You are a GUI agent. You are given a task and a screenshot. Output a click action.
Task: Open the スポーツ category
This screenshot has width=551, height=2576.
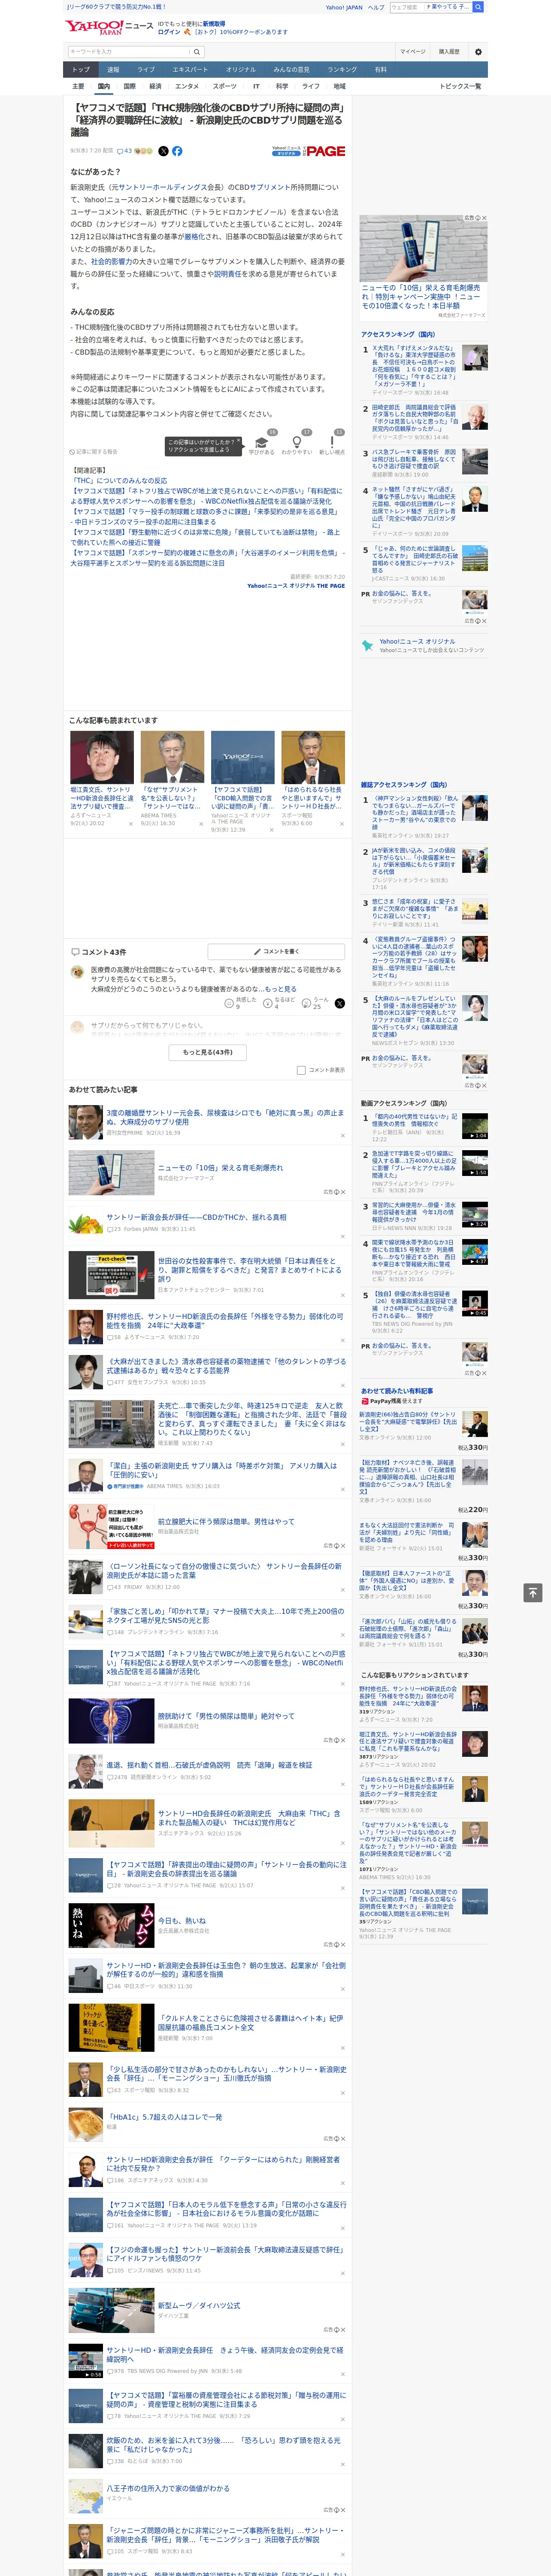[225, 86]
